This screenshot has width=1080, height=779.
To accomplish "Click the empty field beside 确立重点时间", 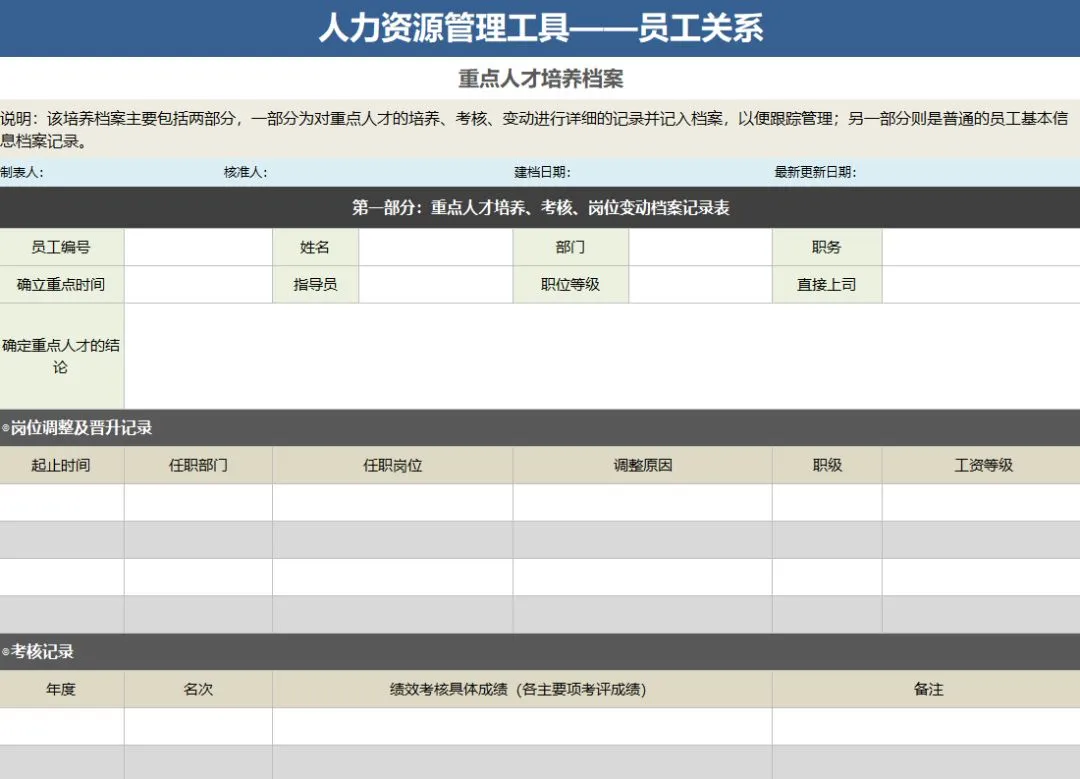I will tap(198, 284).
